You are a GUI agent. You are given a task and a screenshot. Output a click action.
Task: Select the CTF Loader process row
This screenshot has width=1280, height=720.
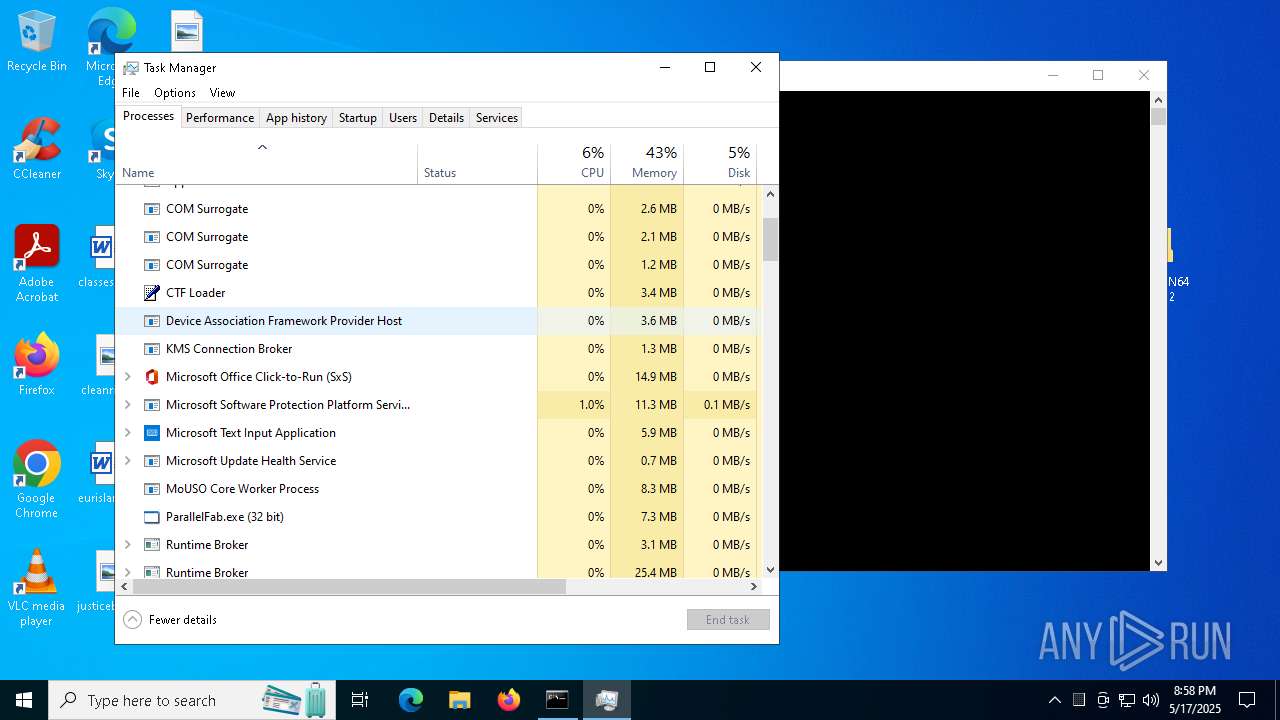438,293
